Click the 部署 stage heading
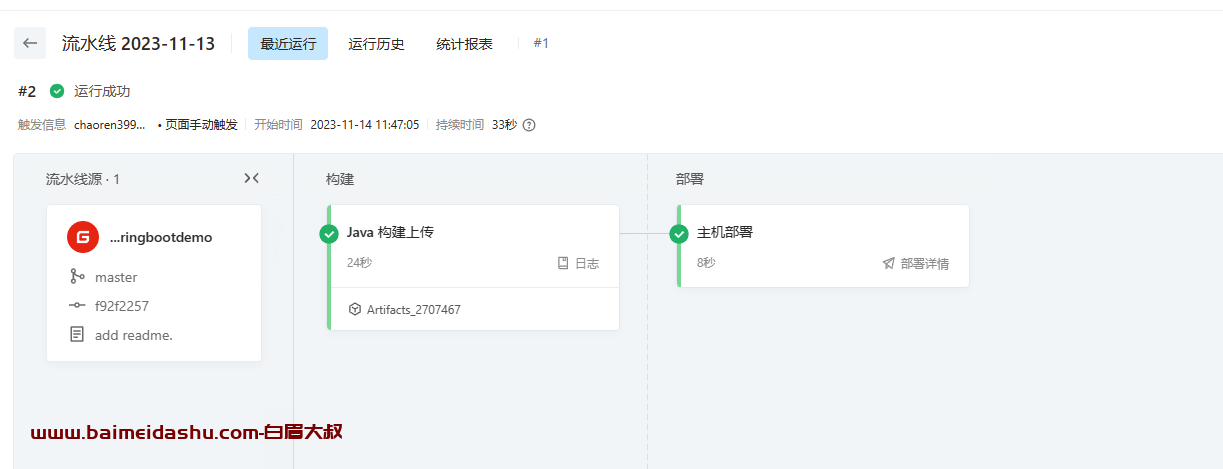This screenshot has width=1223, height=469. click(690, 179)
